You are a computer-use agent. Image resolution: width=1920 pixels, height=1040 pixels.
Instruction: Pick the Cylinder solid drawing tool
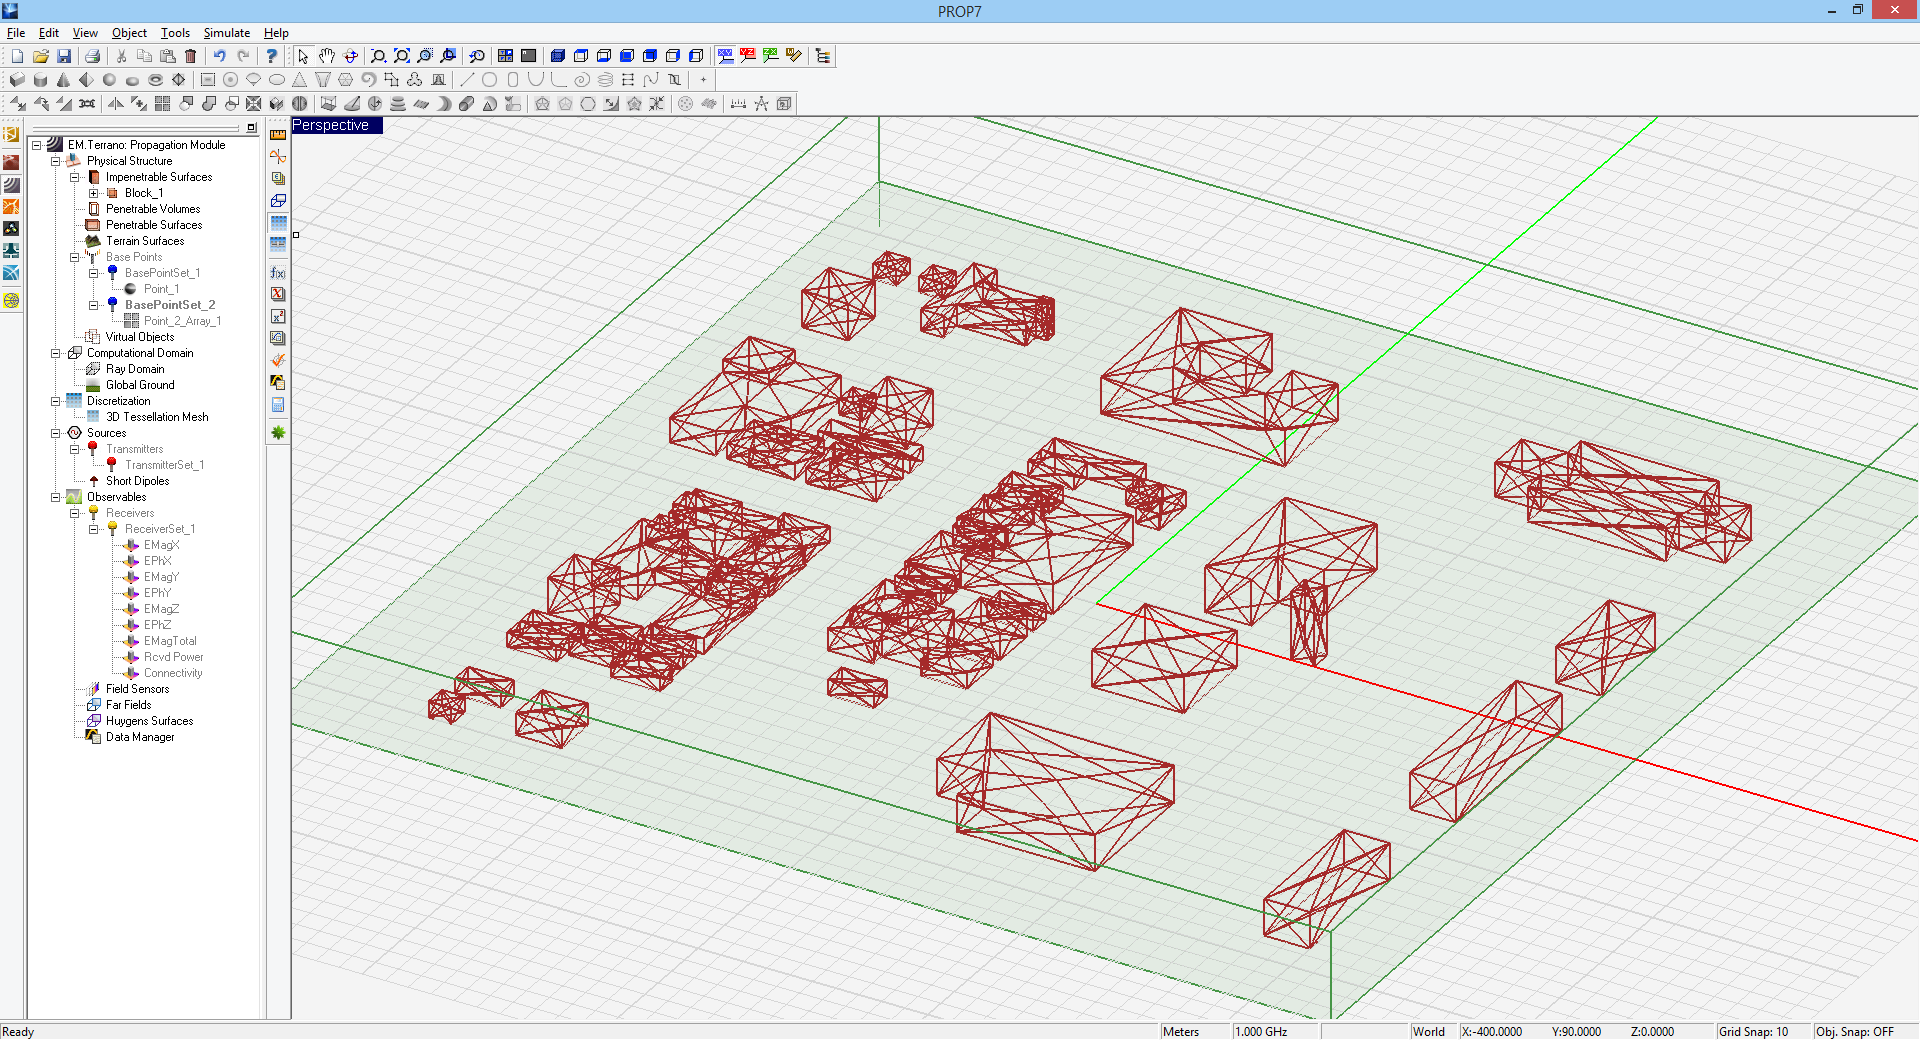tap(41, 80)
